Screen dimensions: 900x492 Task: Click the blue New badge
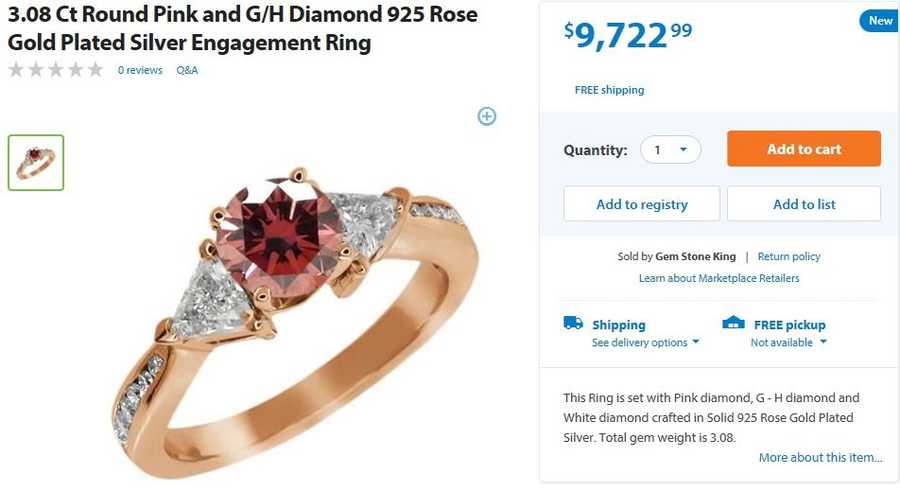pos(879,21)
